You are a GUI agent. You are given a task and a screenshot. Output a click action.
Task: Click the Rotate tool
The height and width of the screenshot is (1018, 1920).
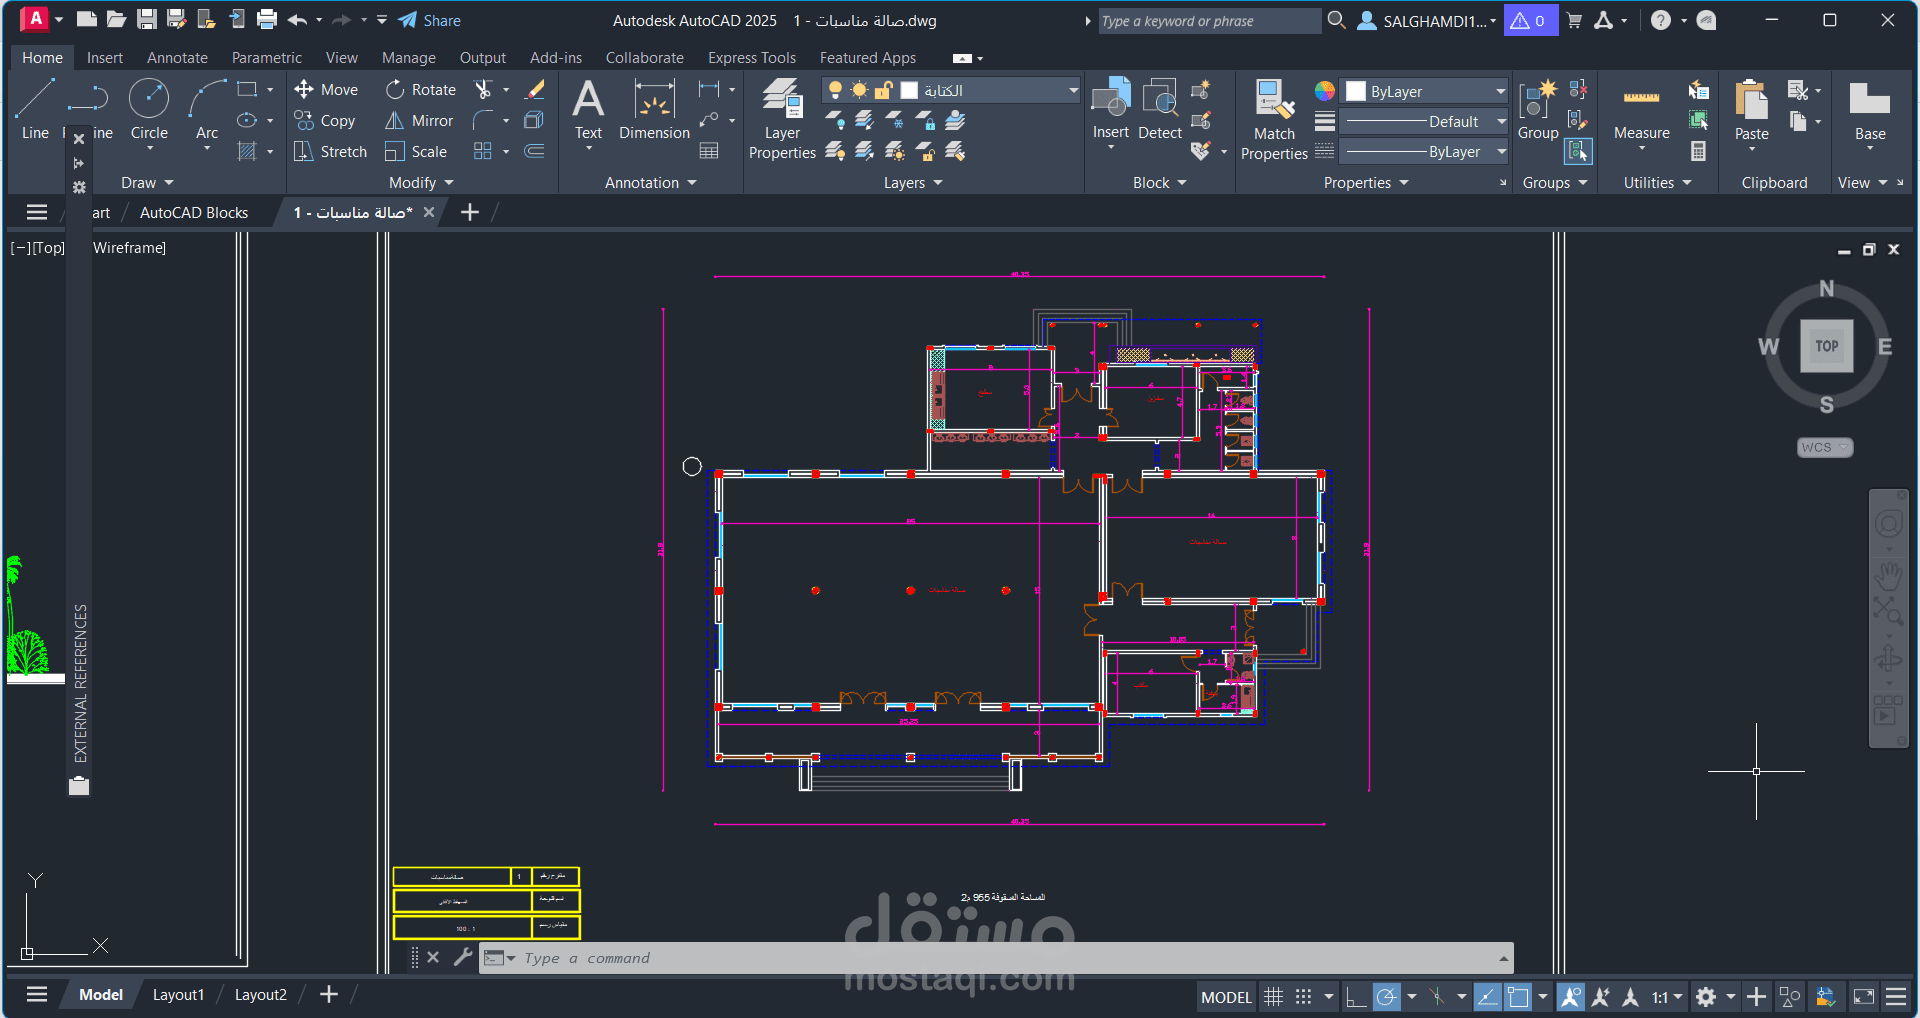(x=421, y=90)
